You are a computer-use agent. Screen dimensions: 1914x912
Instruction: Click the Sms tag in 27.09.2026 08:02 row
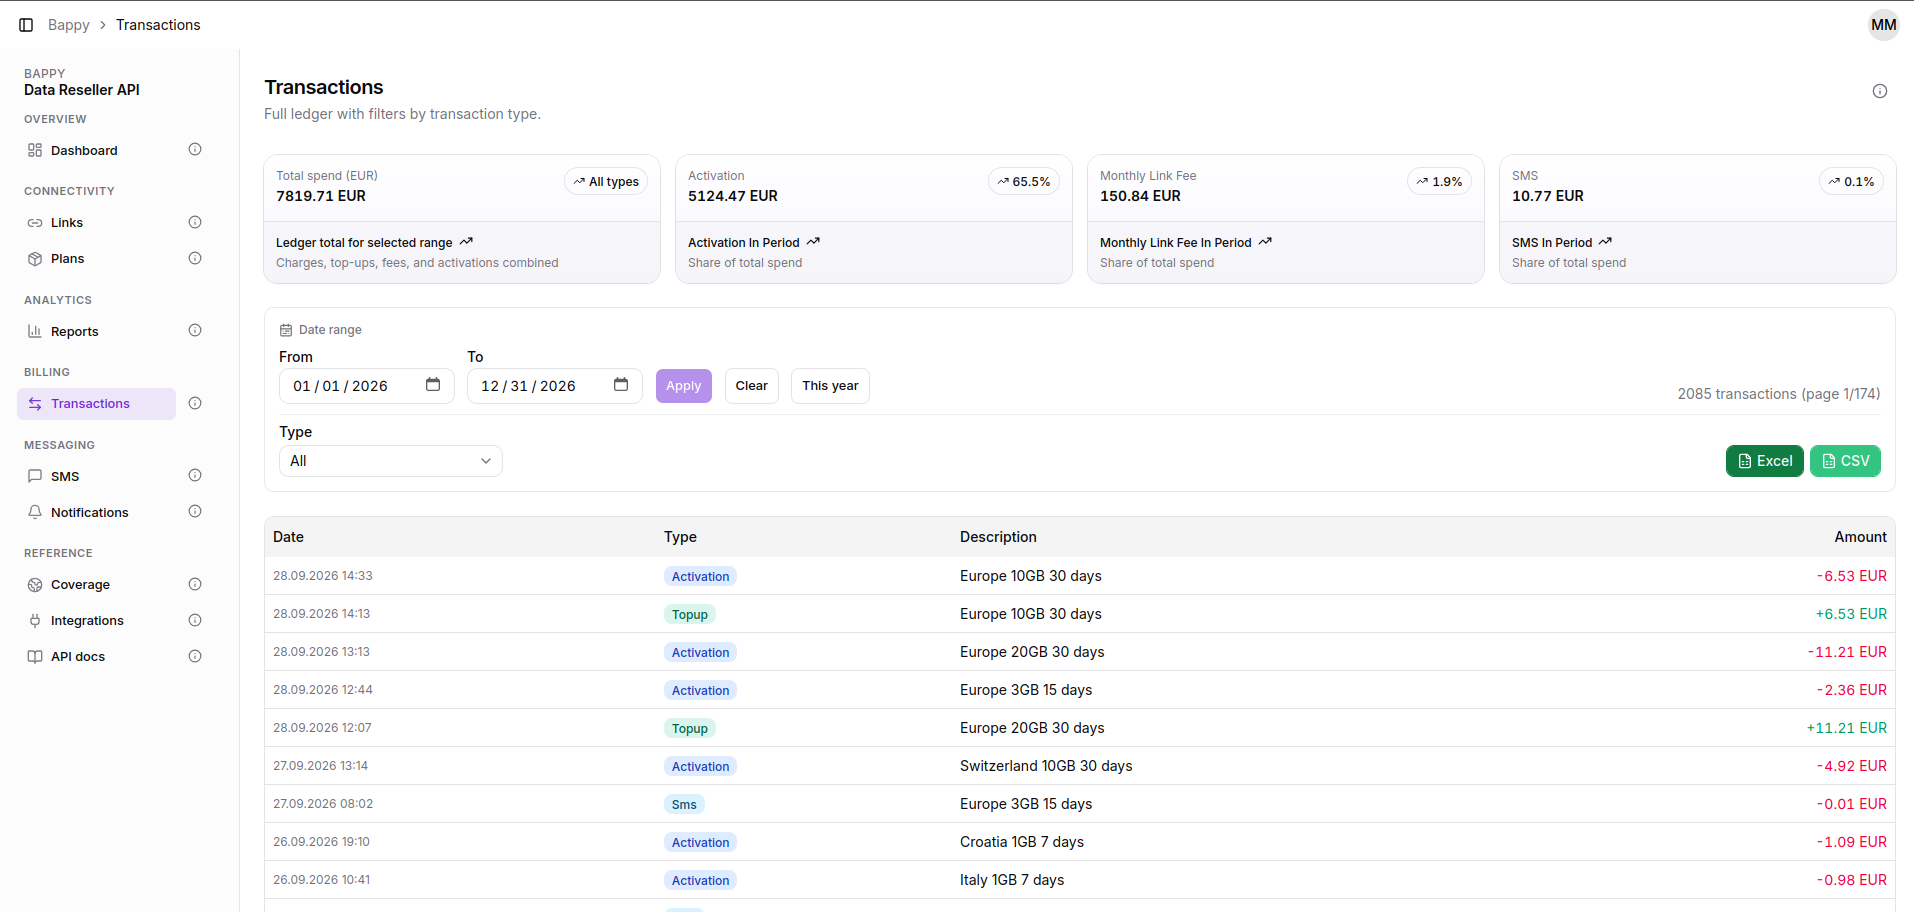tap(685, 804)
